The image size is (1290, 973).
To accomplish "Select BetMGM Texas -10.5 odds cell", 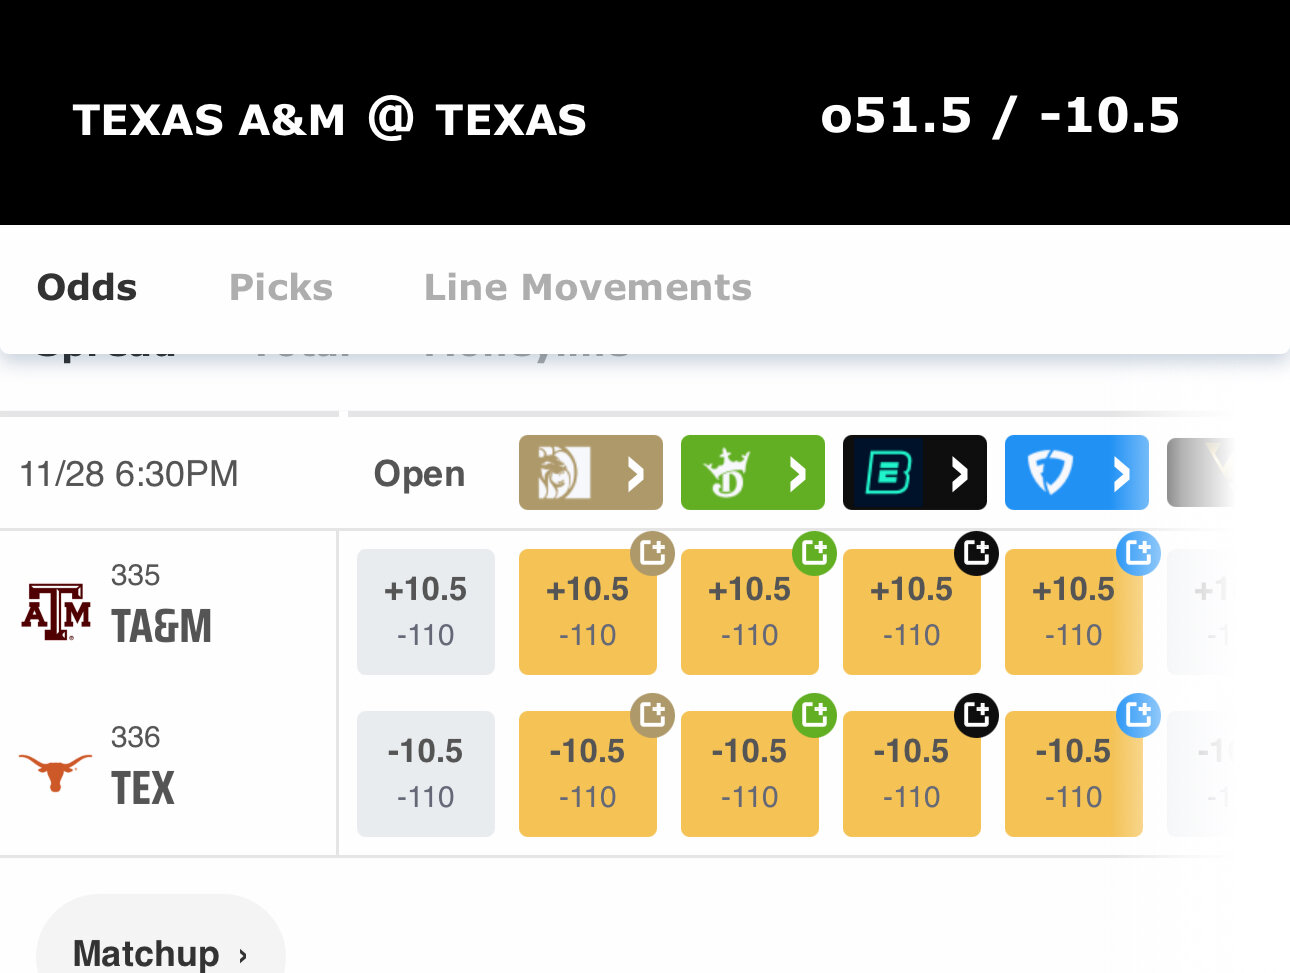I will pyautogui.click(x=588, y=774).
